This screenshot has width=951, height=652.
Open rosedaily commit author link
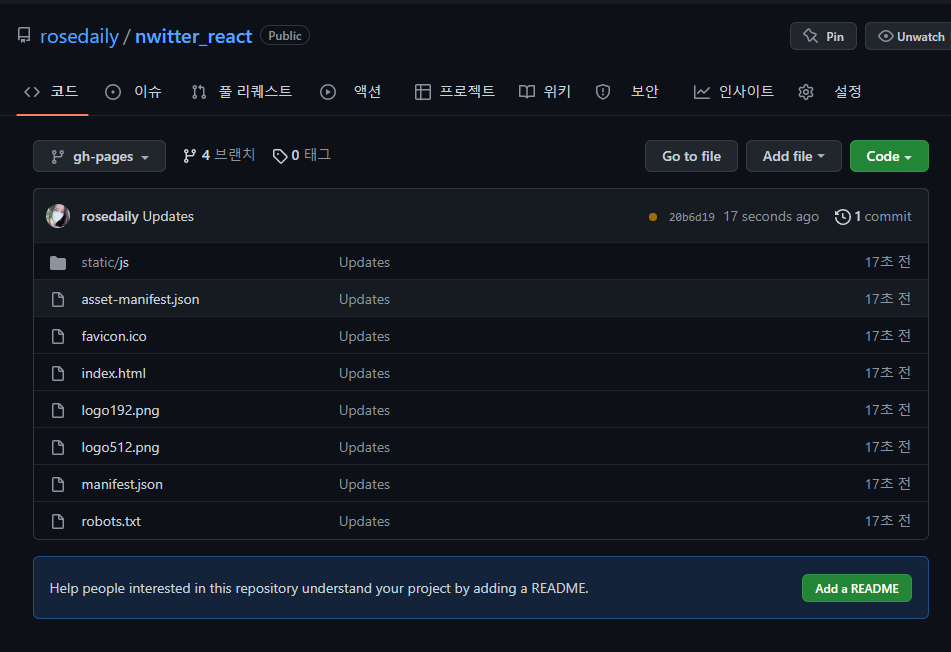tap(110, 217)
